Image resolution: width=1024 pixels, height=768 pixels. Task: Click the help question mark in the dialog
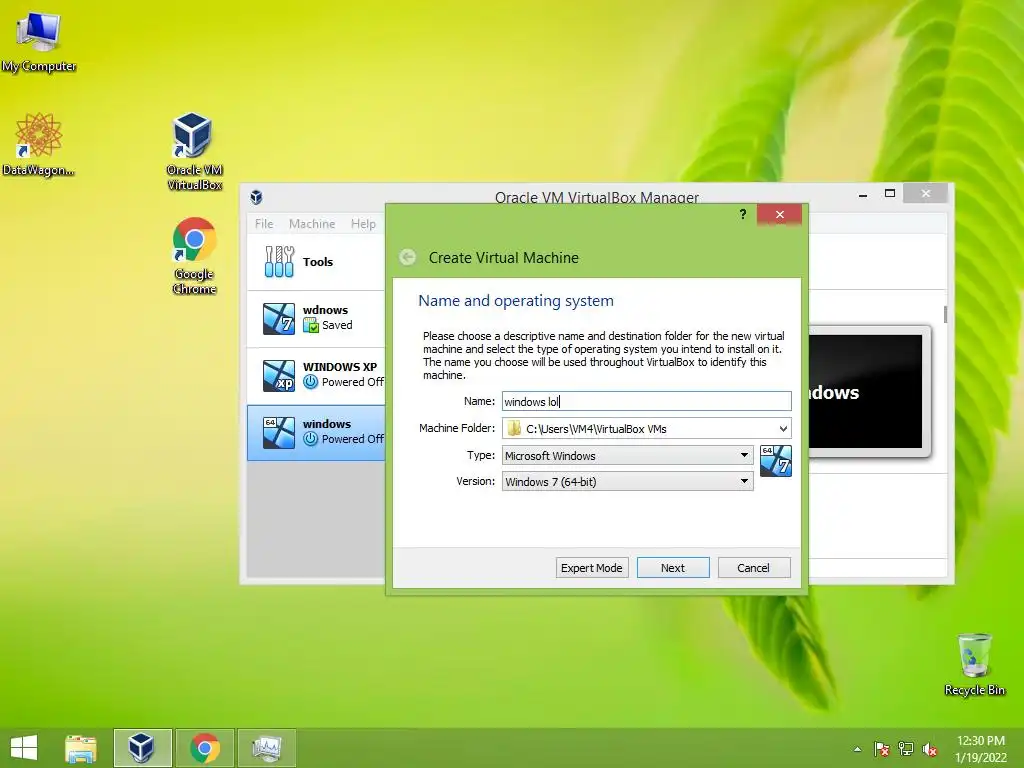point(743,214)
